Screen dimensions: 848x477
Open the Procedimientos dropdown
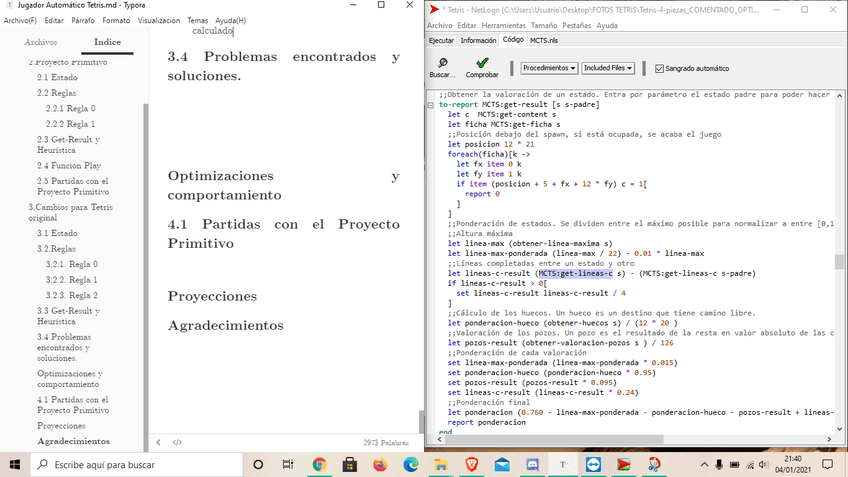[x=549, y=68]
